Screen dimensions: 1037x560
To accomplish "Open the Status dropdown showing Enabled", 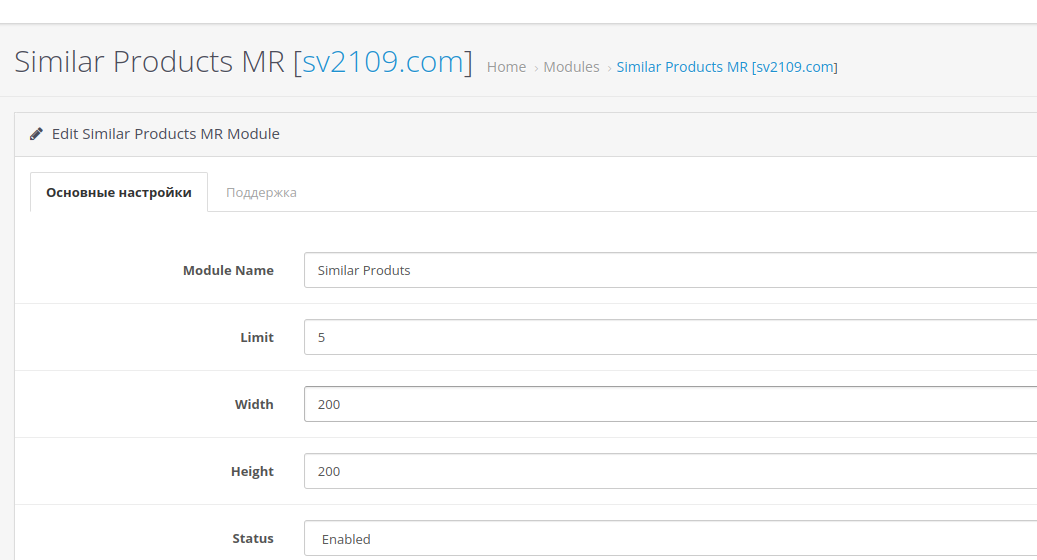I will [671, 539].
